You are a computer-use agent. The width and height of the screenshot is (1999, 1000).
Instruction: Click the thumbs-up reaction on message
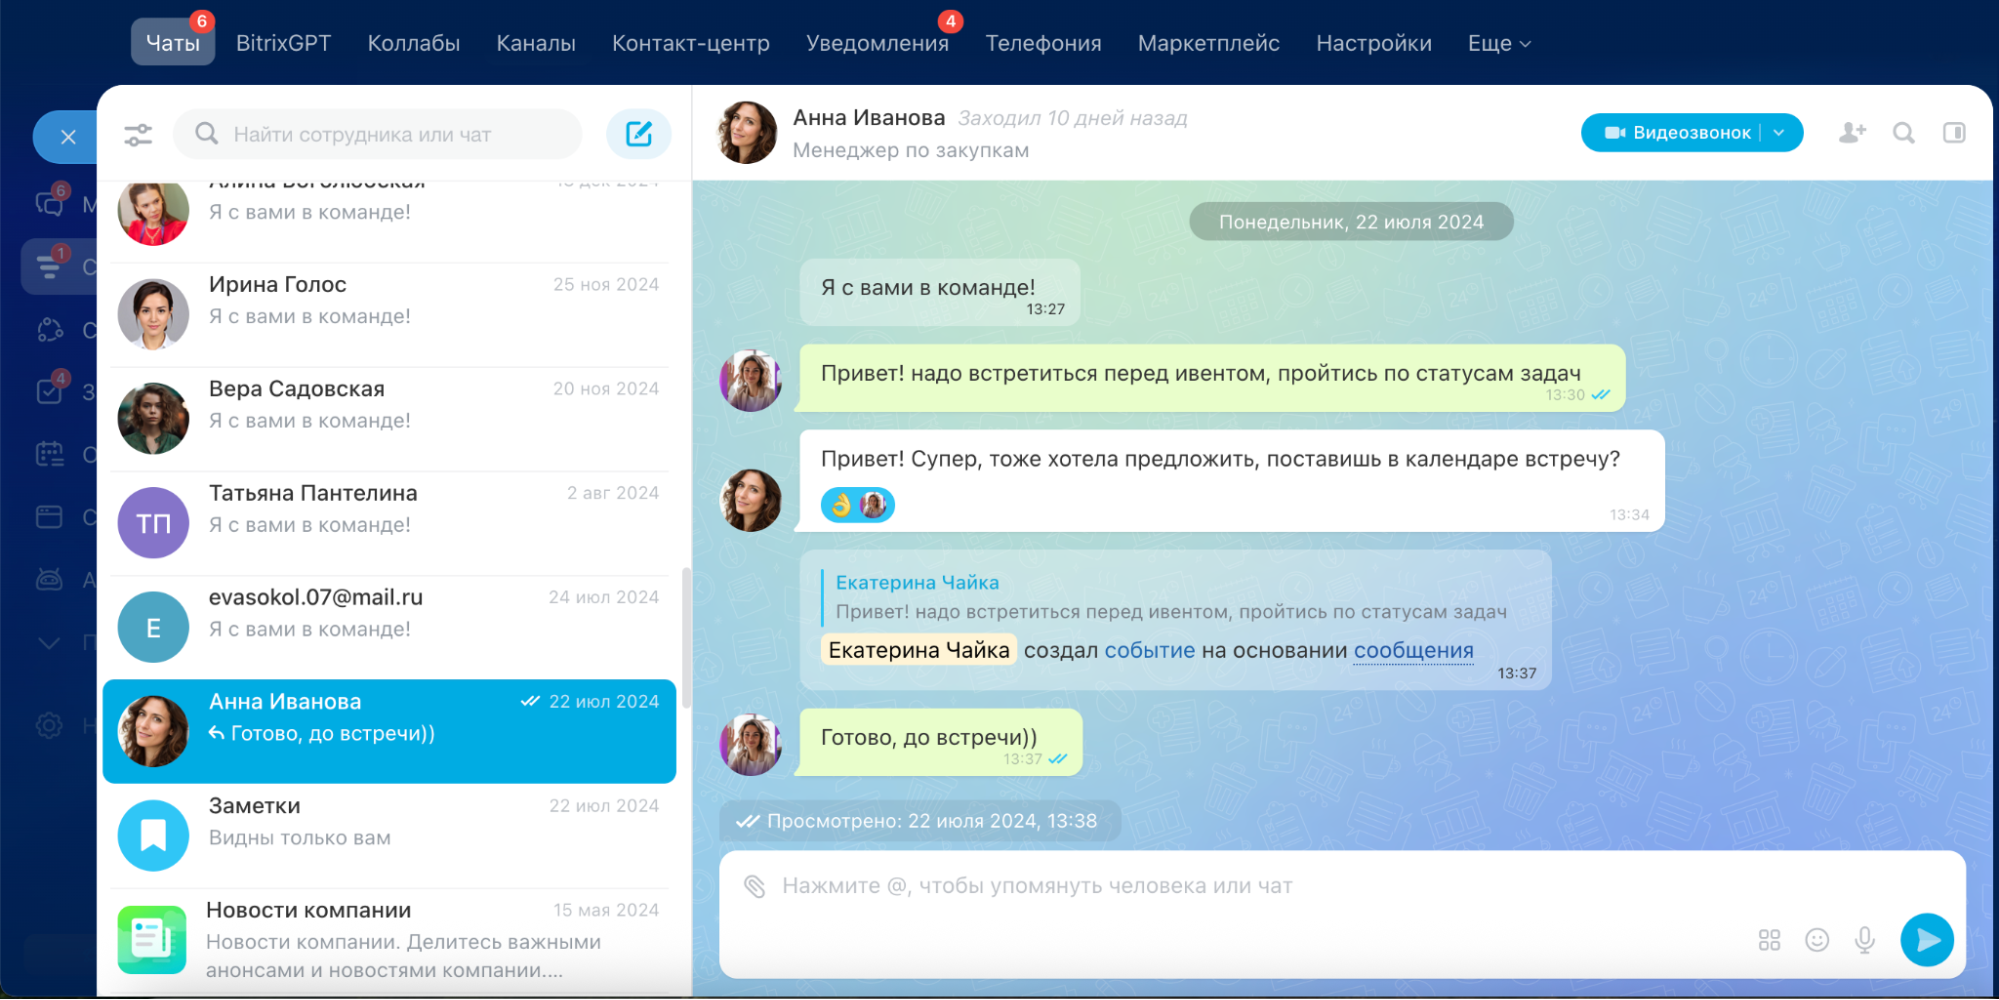(x=841, y=505)
